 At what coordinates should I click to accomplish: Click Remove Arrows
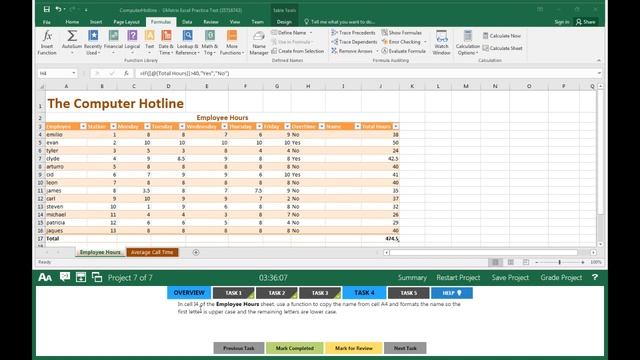coord(352,51)
